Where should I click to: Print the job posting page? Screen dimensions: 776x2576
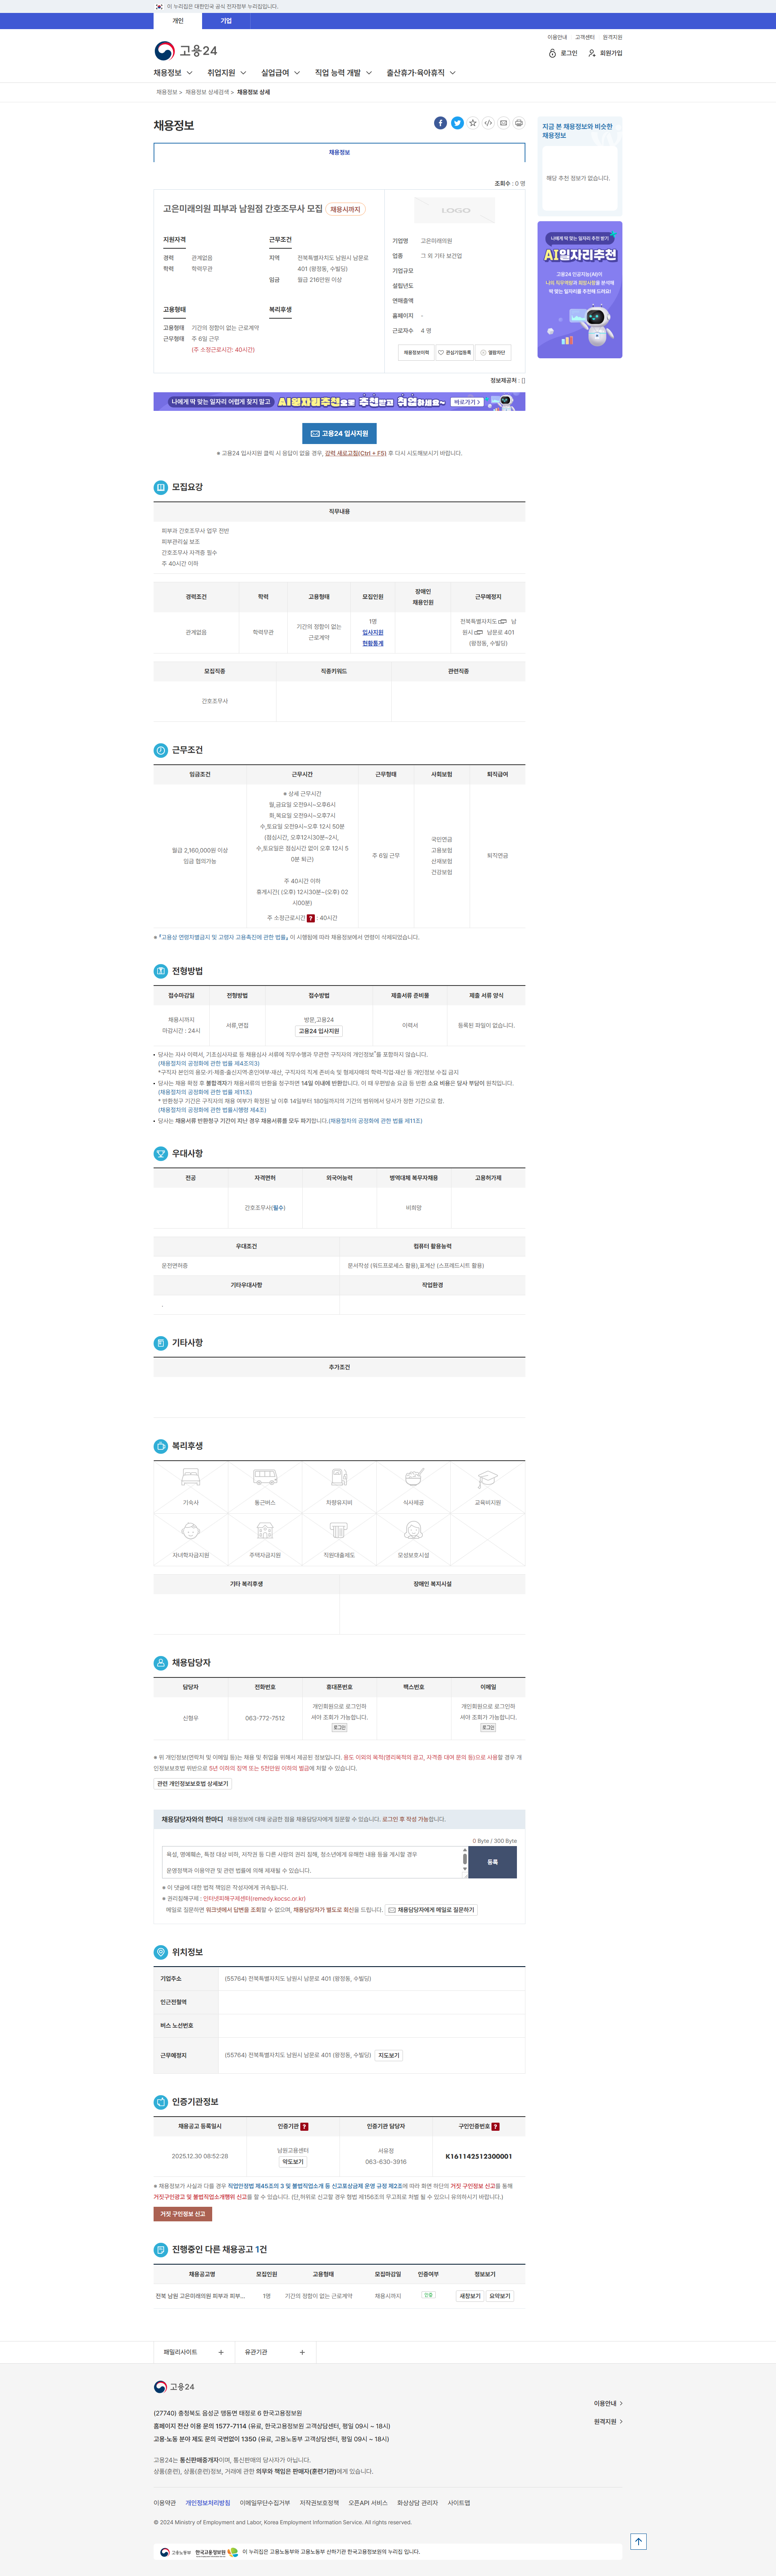519,123
